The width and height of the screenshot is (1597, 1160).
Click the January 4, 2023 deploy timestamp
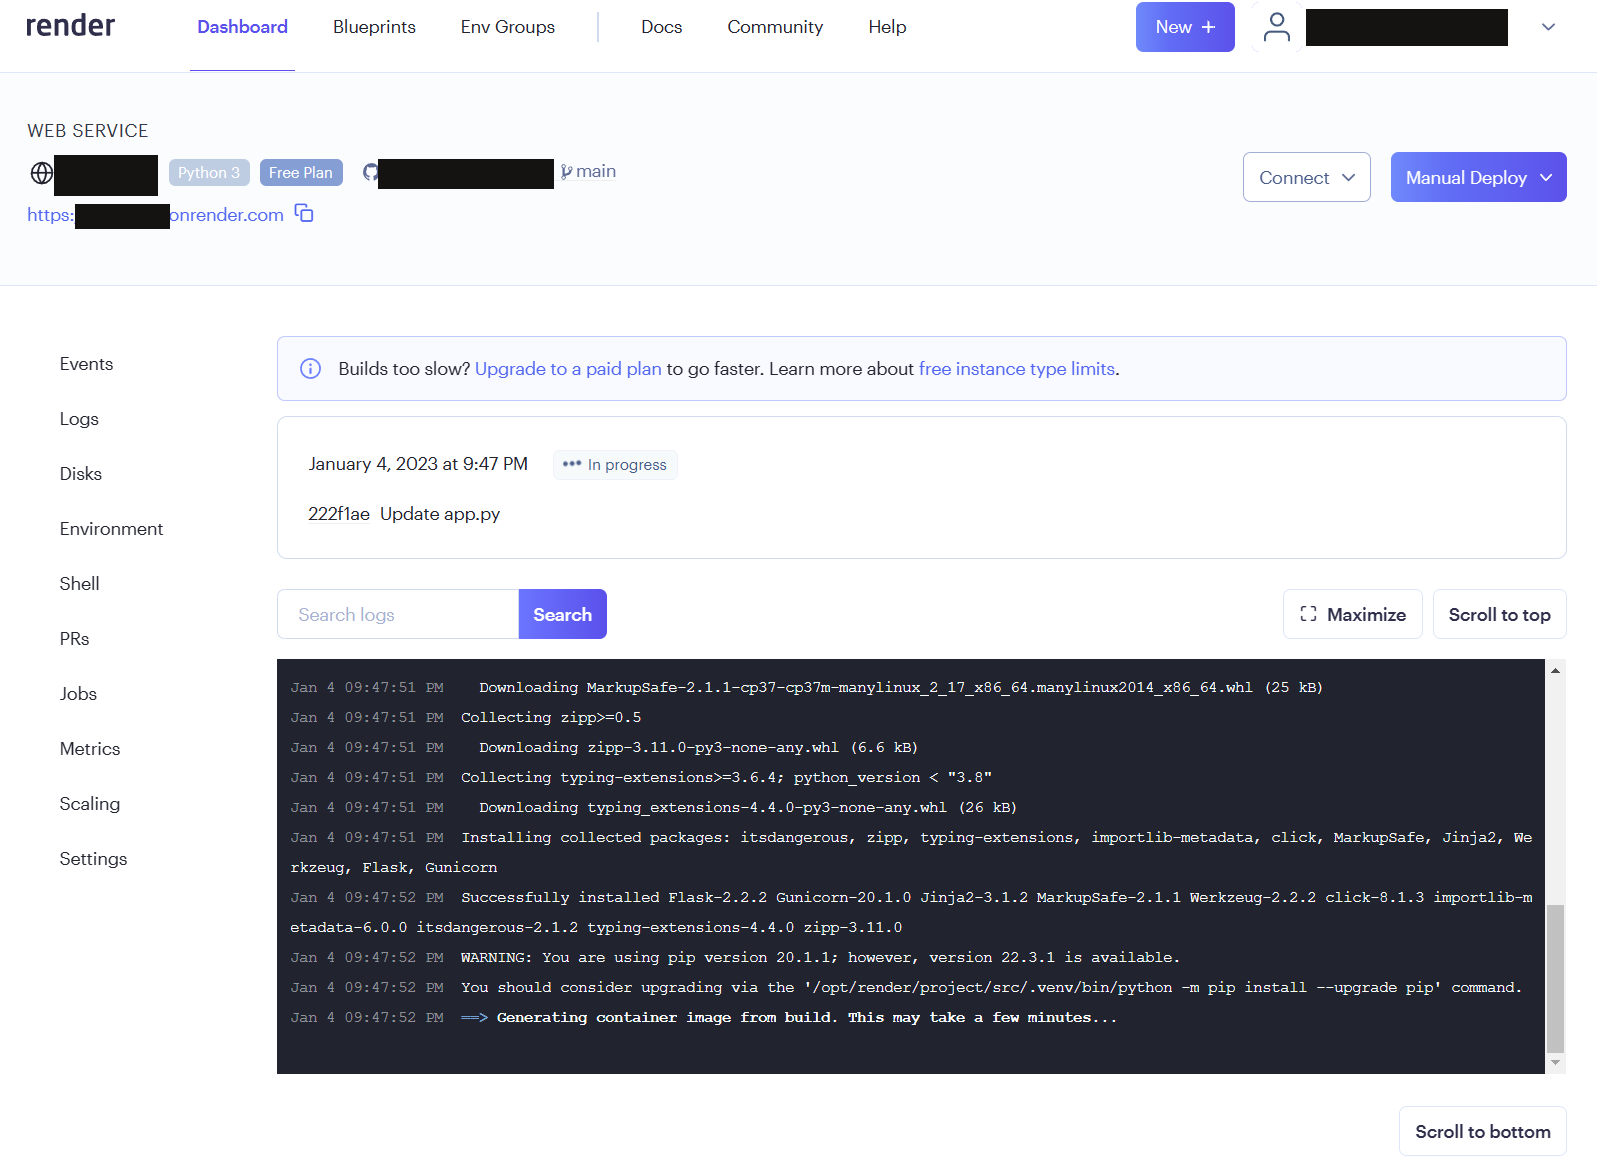point(418,464)
